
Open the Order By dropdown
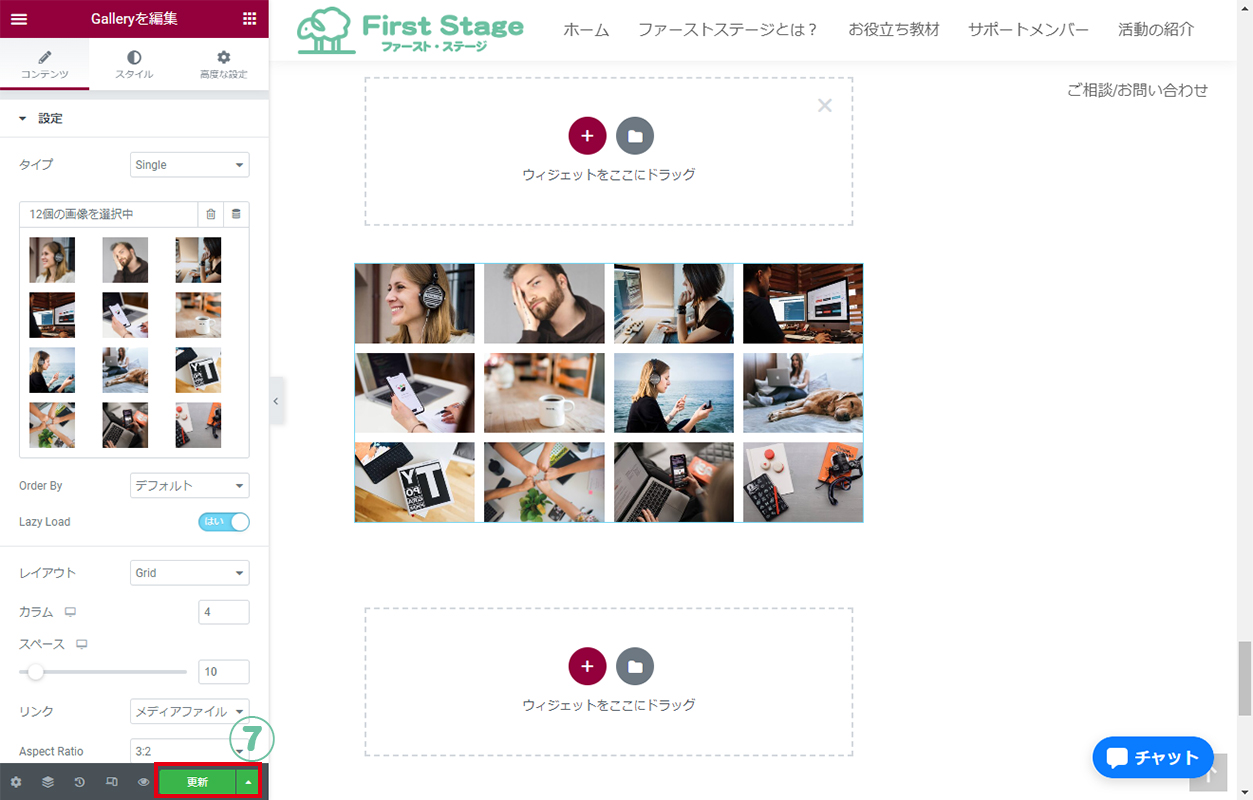click(189, 486)
